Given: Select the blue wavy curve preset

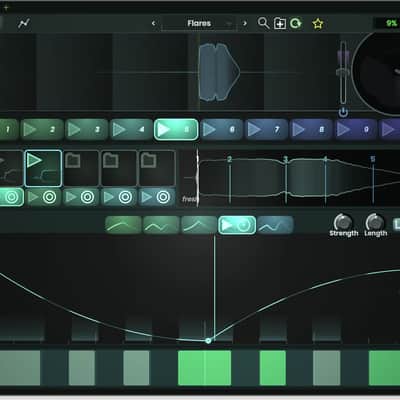Looking at the screenshot, I should (x=275, y=225).
